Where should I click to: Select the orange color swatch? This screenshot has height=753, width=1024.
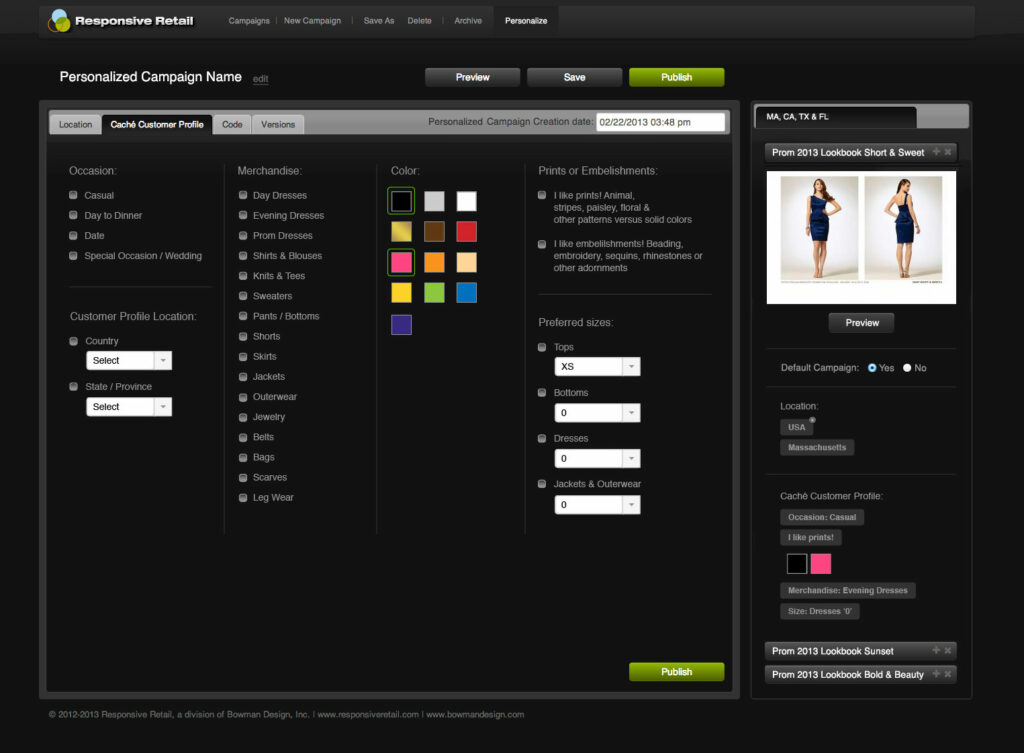tap(434, 262)
